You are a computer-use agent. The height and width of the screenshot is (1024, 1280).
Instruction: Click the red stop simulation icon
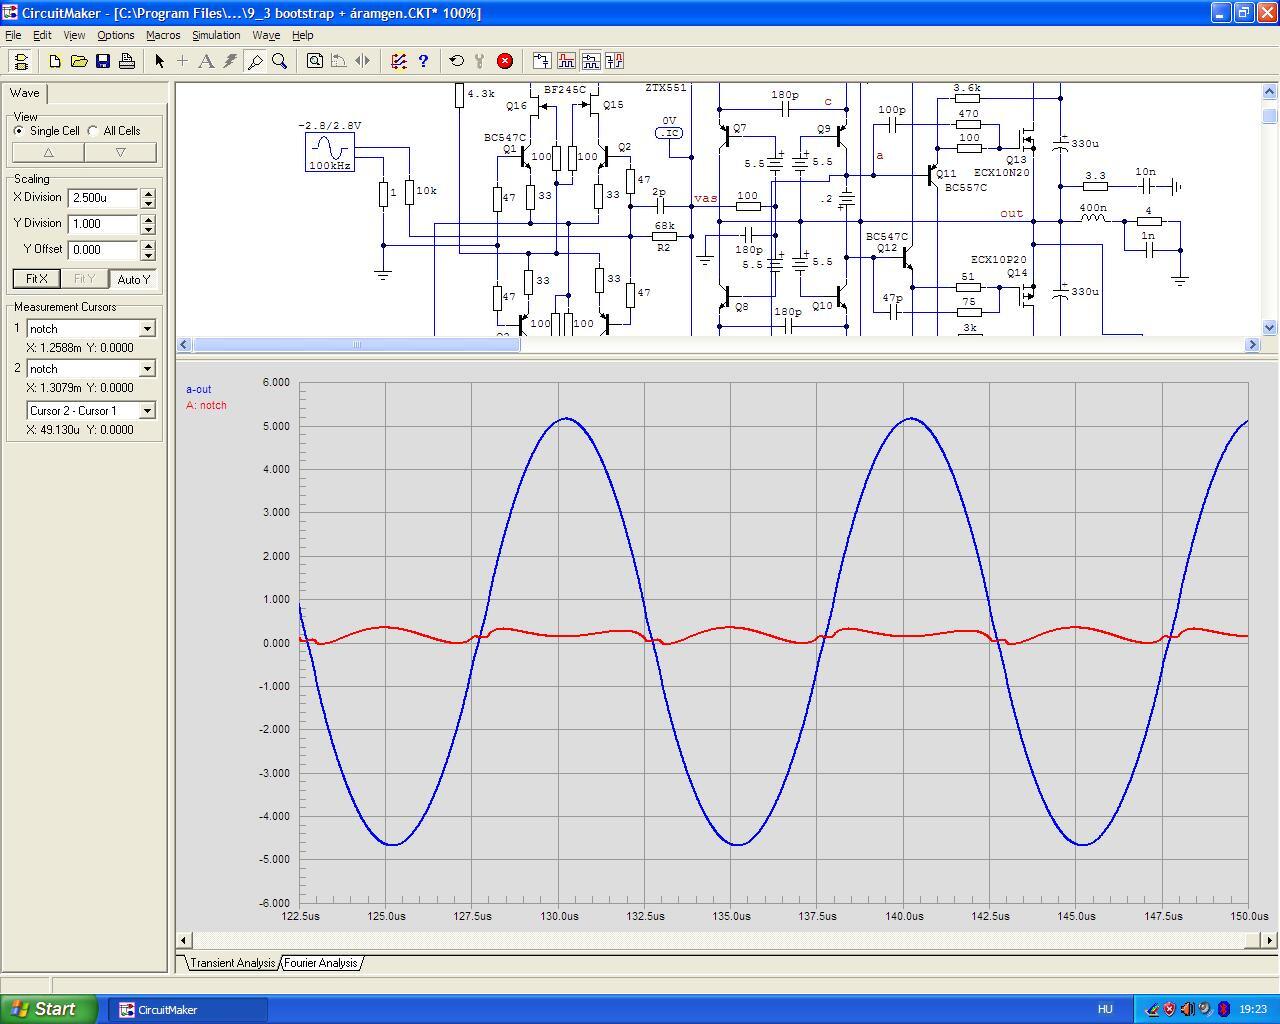tap(505, 61)
